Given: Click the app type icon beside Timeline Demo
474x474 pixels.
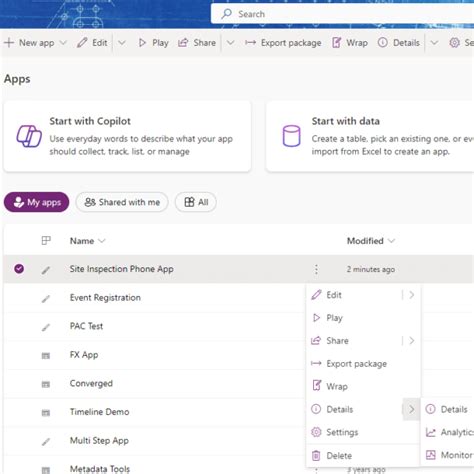Looking at the screenshot, I should (x=46, y=413).
